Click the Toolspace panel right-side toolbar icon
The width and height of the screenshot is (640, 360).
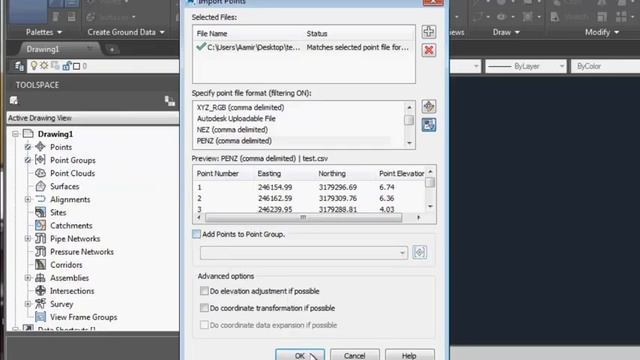pyautogui.click(x=170, y=101)
